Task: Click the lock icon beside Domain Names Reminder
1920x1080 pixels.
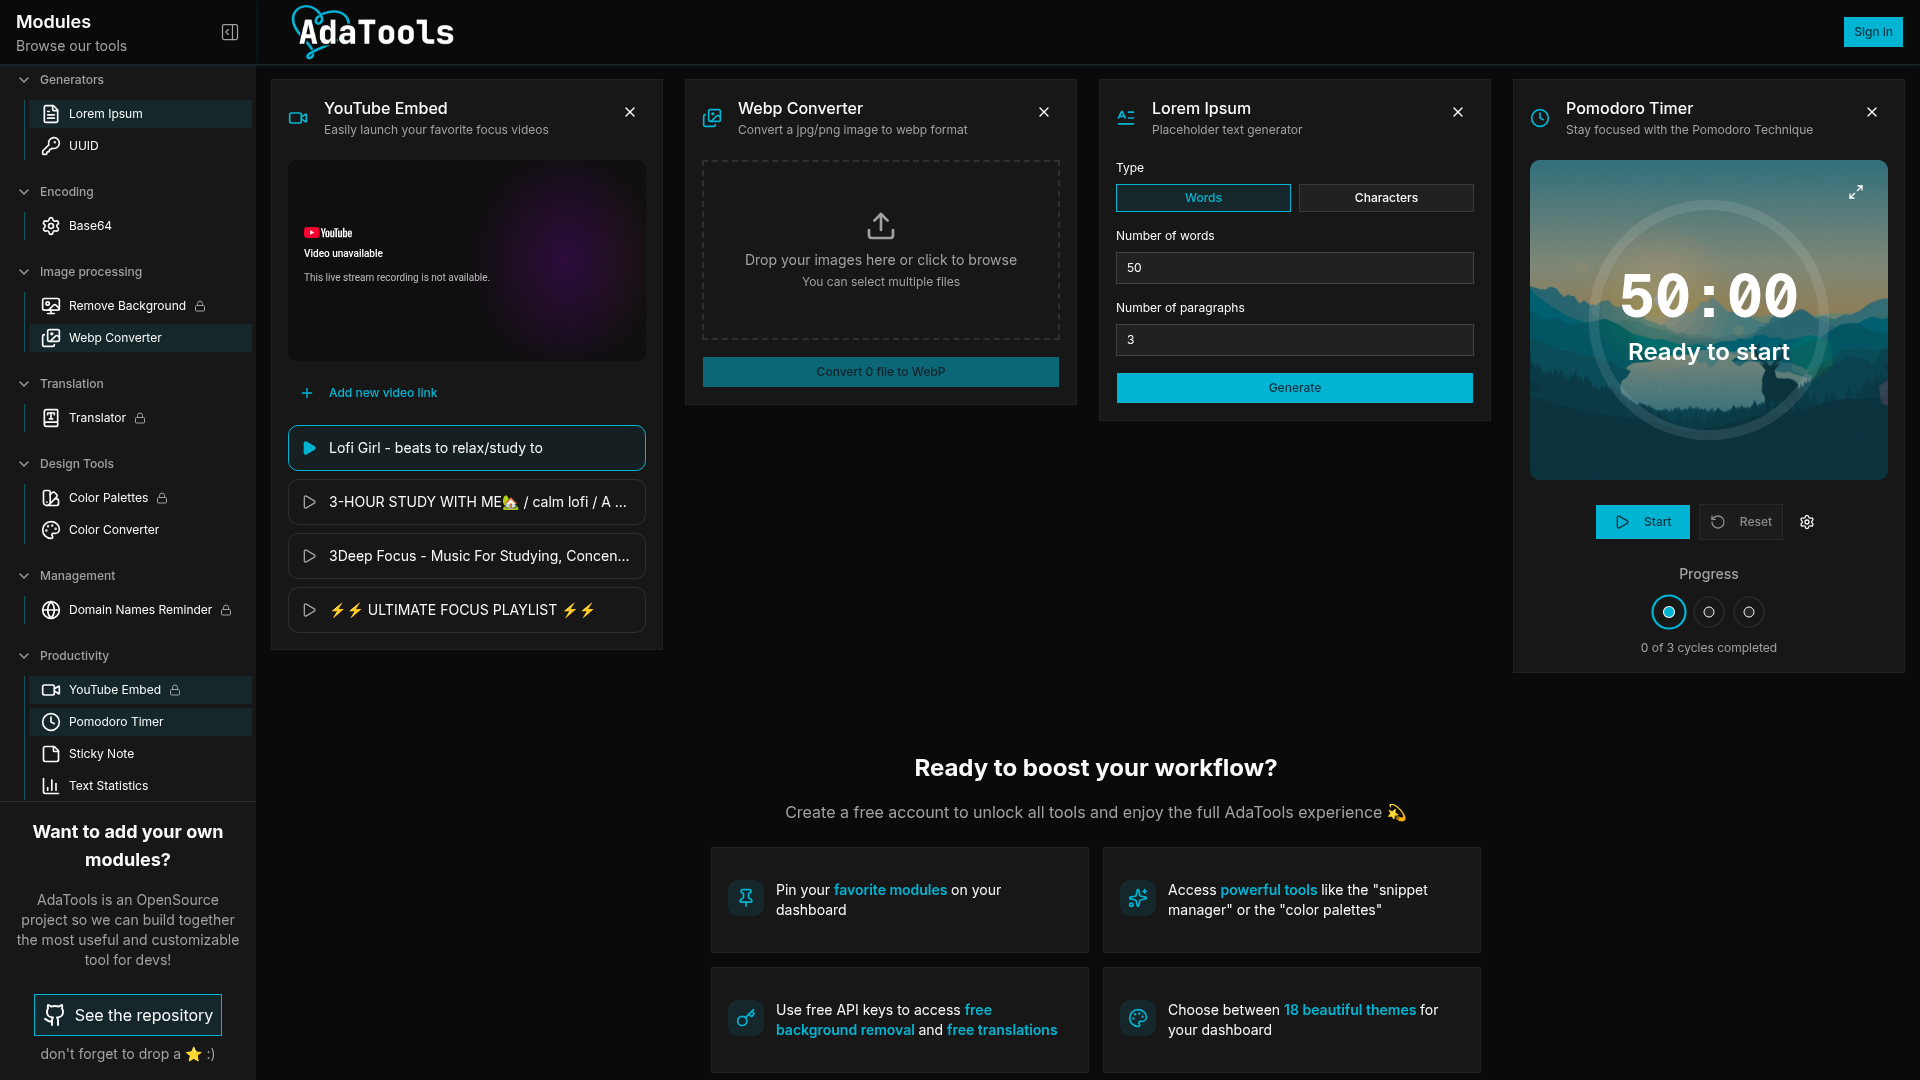Action: (x=226, y=610)
